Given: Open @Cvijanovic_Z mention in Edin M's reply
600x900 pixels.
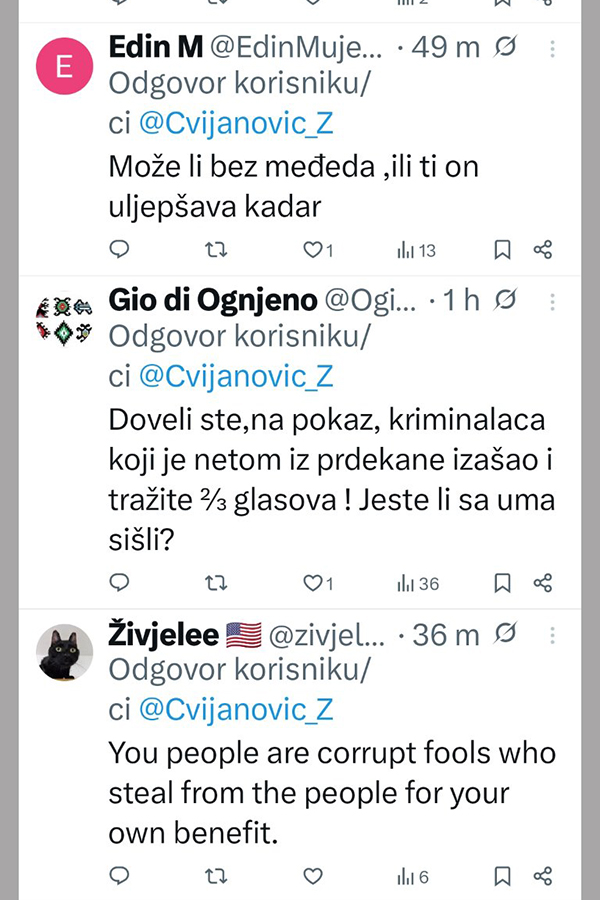Looking at the screenshot, I should point(236,123).
